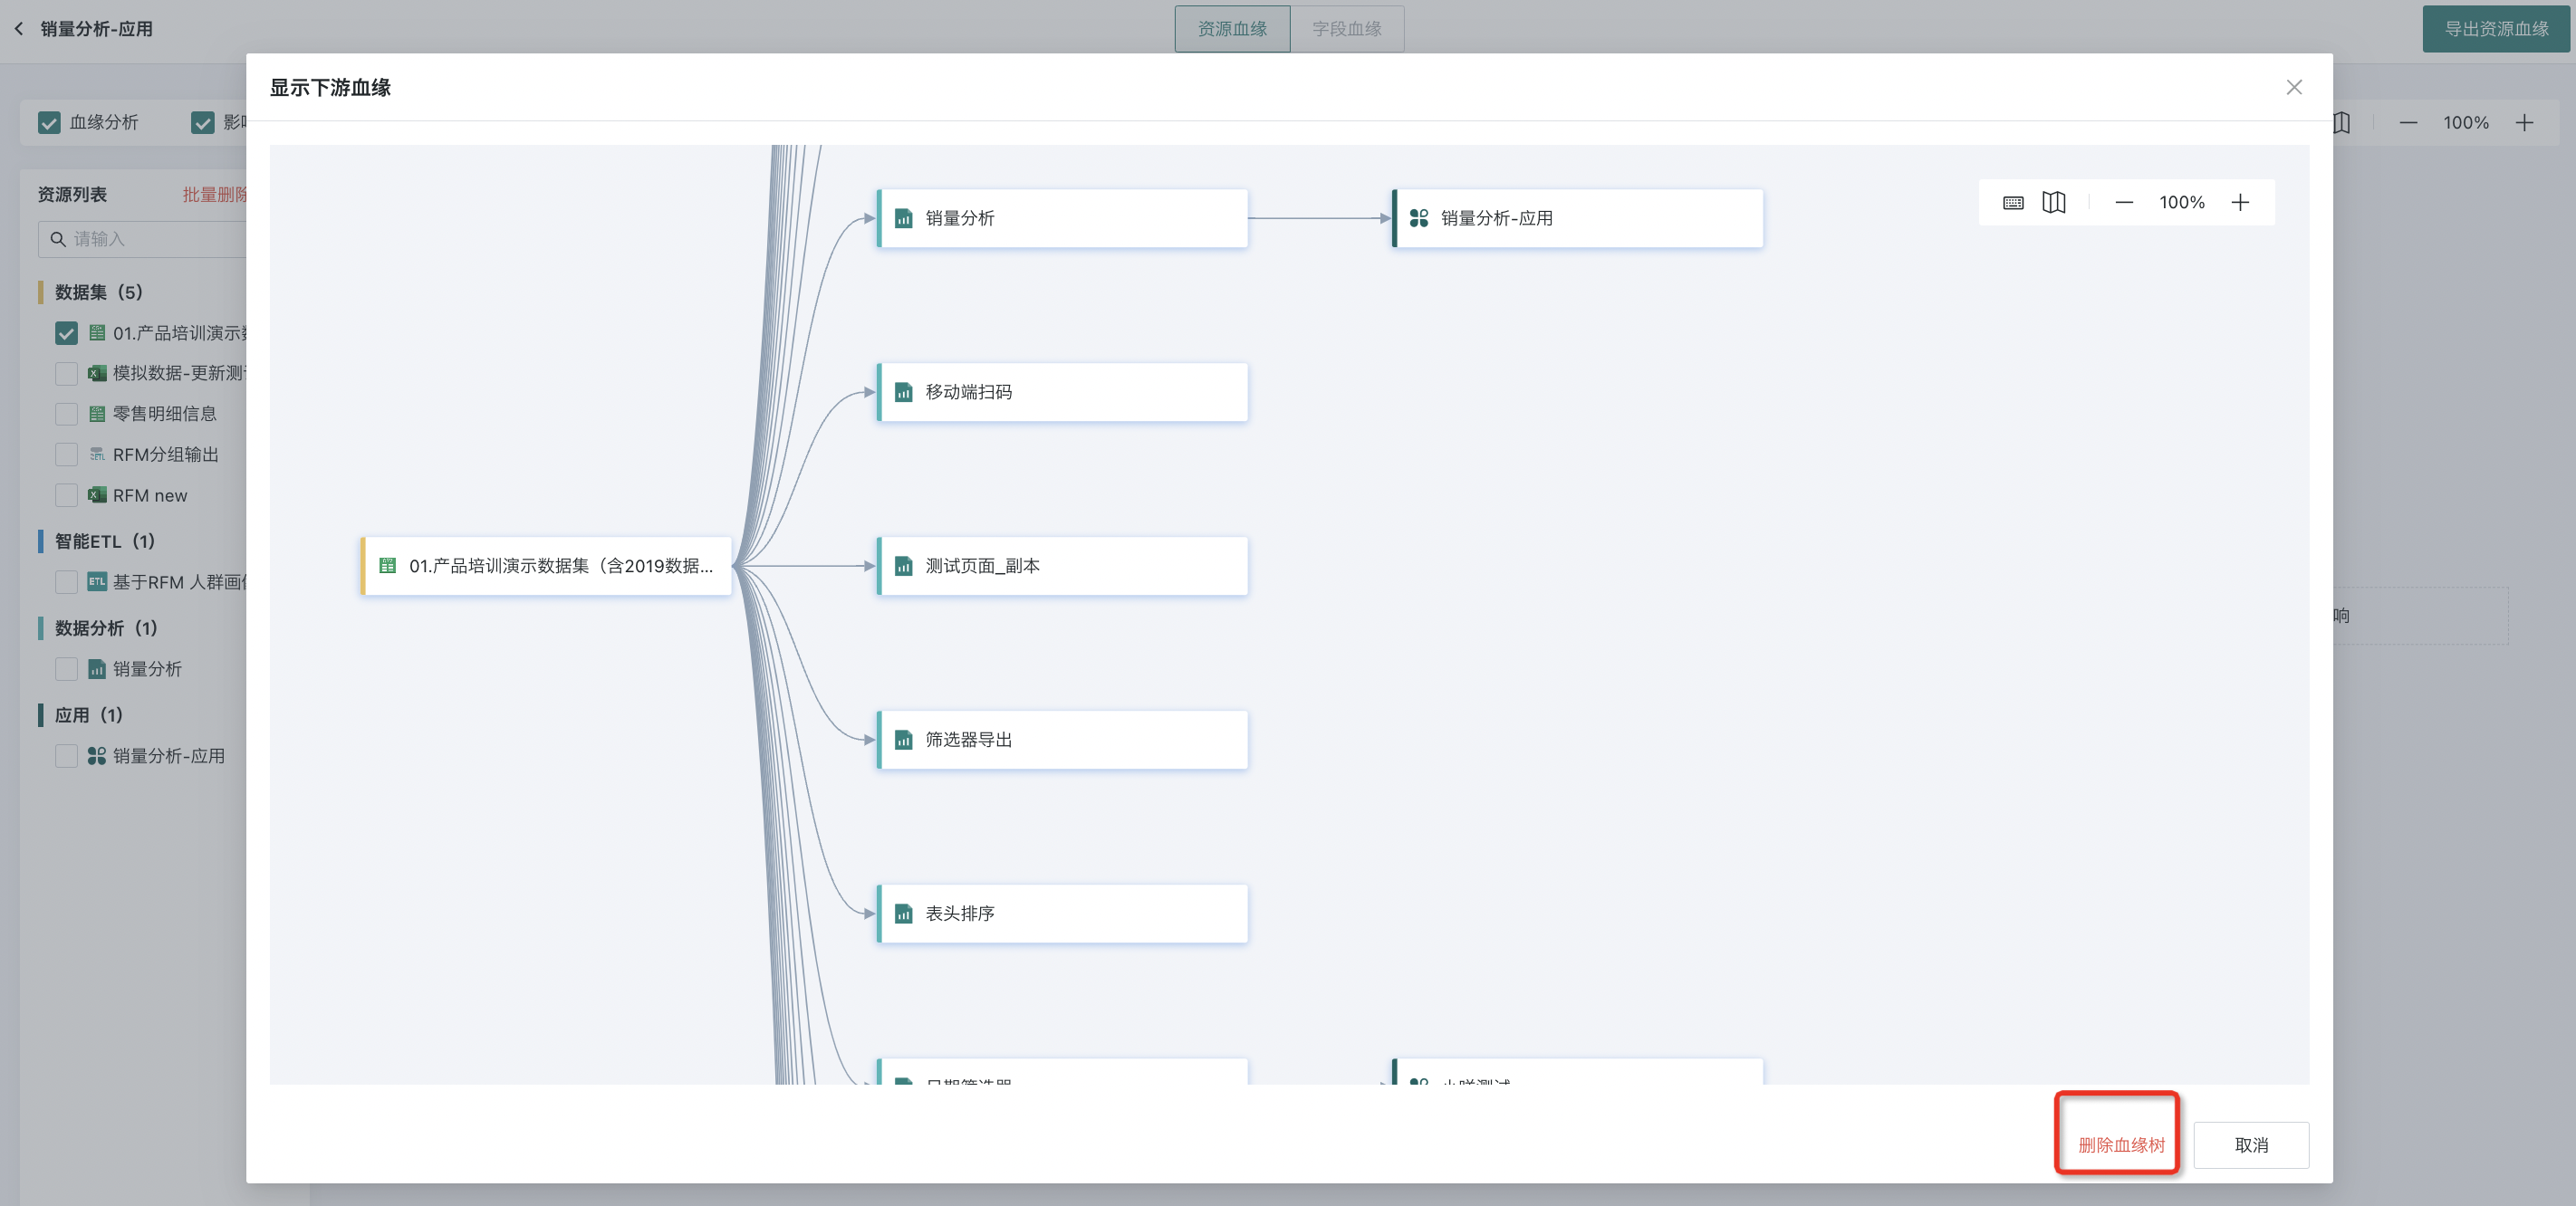Check RFM new checkbox
Screen dimensions: 2576x1206
point(66,496)
